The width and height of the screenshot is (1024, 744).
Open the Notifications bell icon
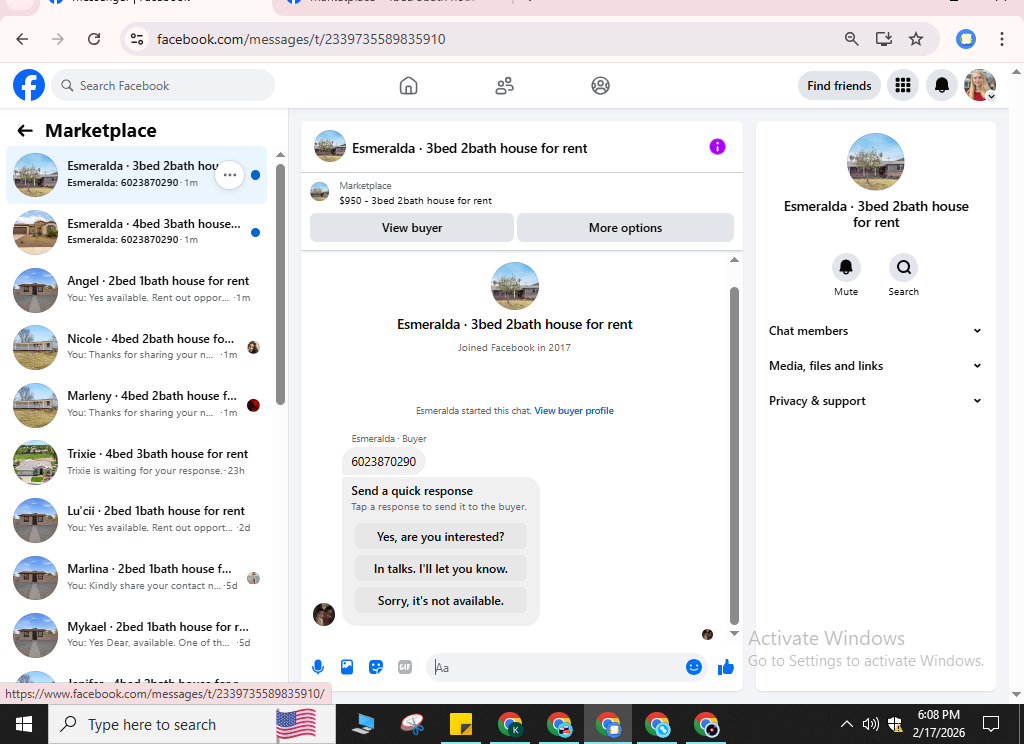pos(941,86)
